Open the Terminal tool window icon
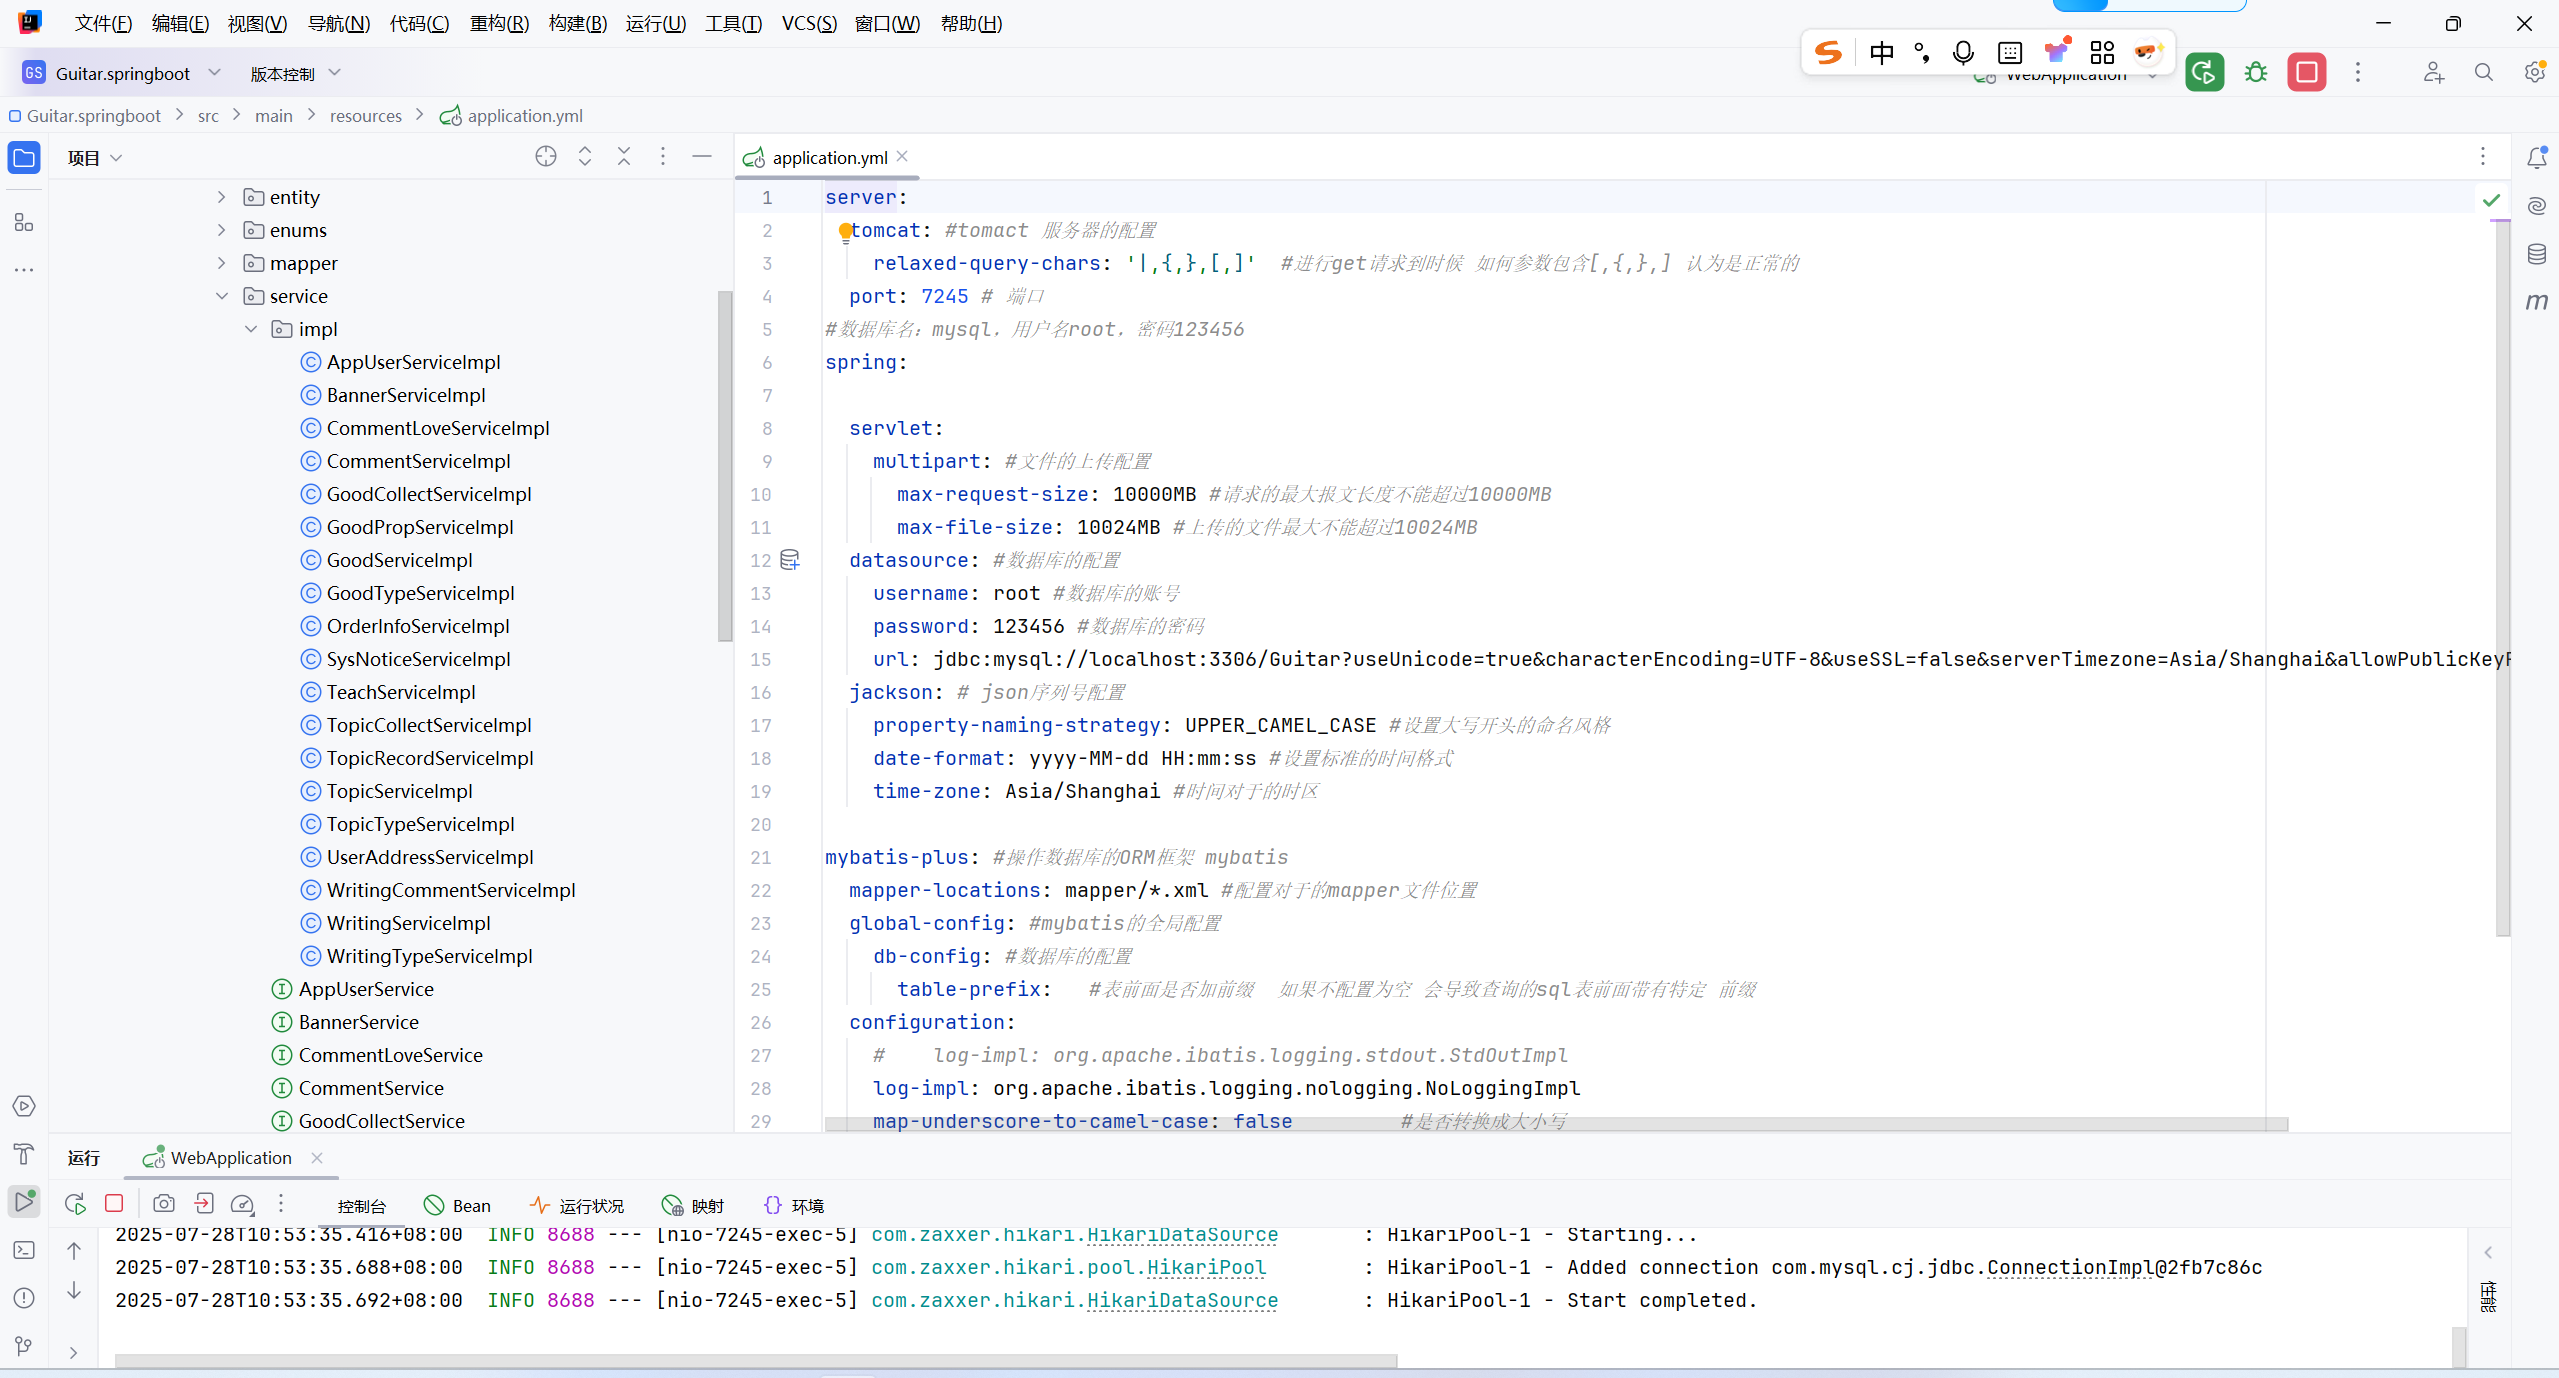The width and height of the screenshot is (2559, 1378). 24,1250
